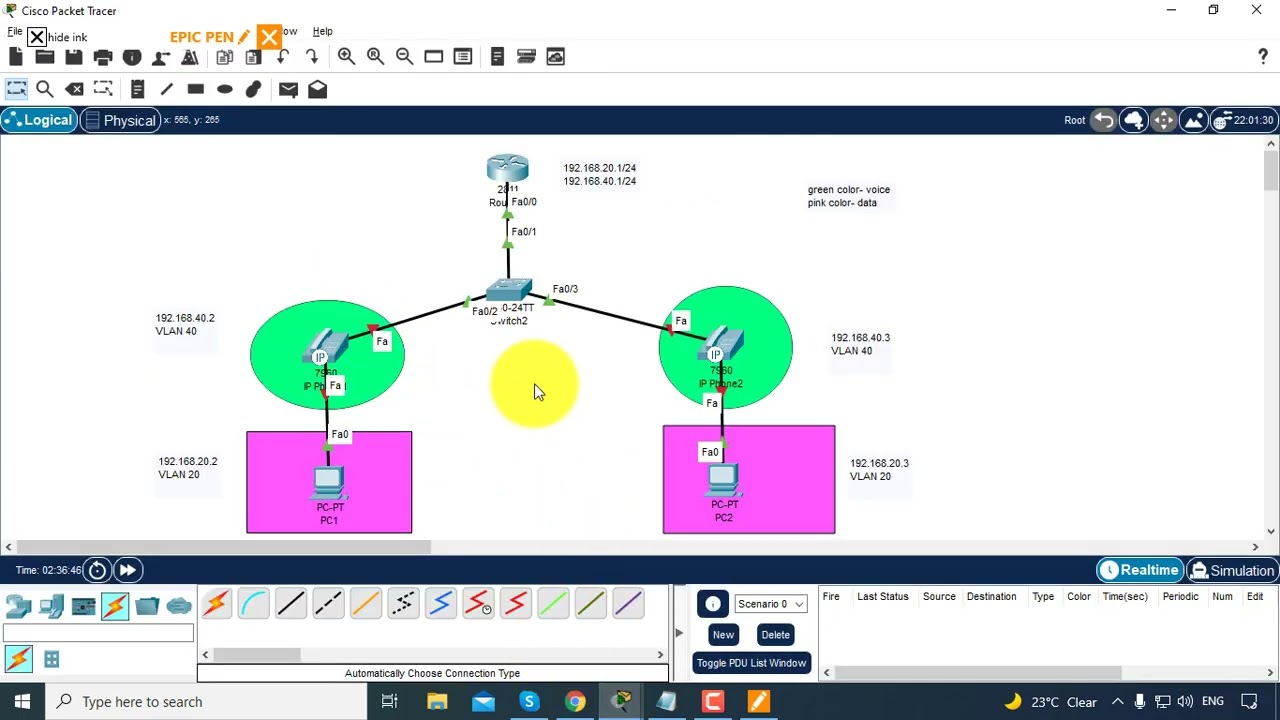Activate the Resize Shape tool
The height and width of the screenshot is (720, 1280).
coord(103,89)
